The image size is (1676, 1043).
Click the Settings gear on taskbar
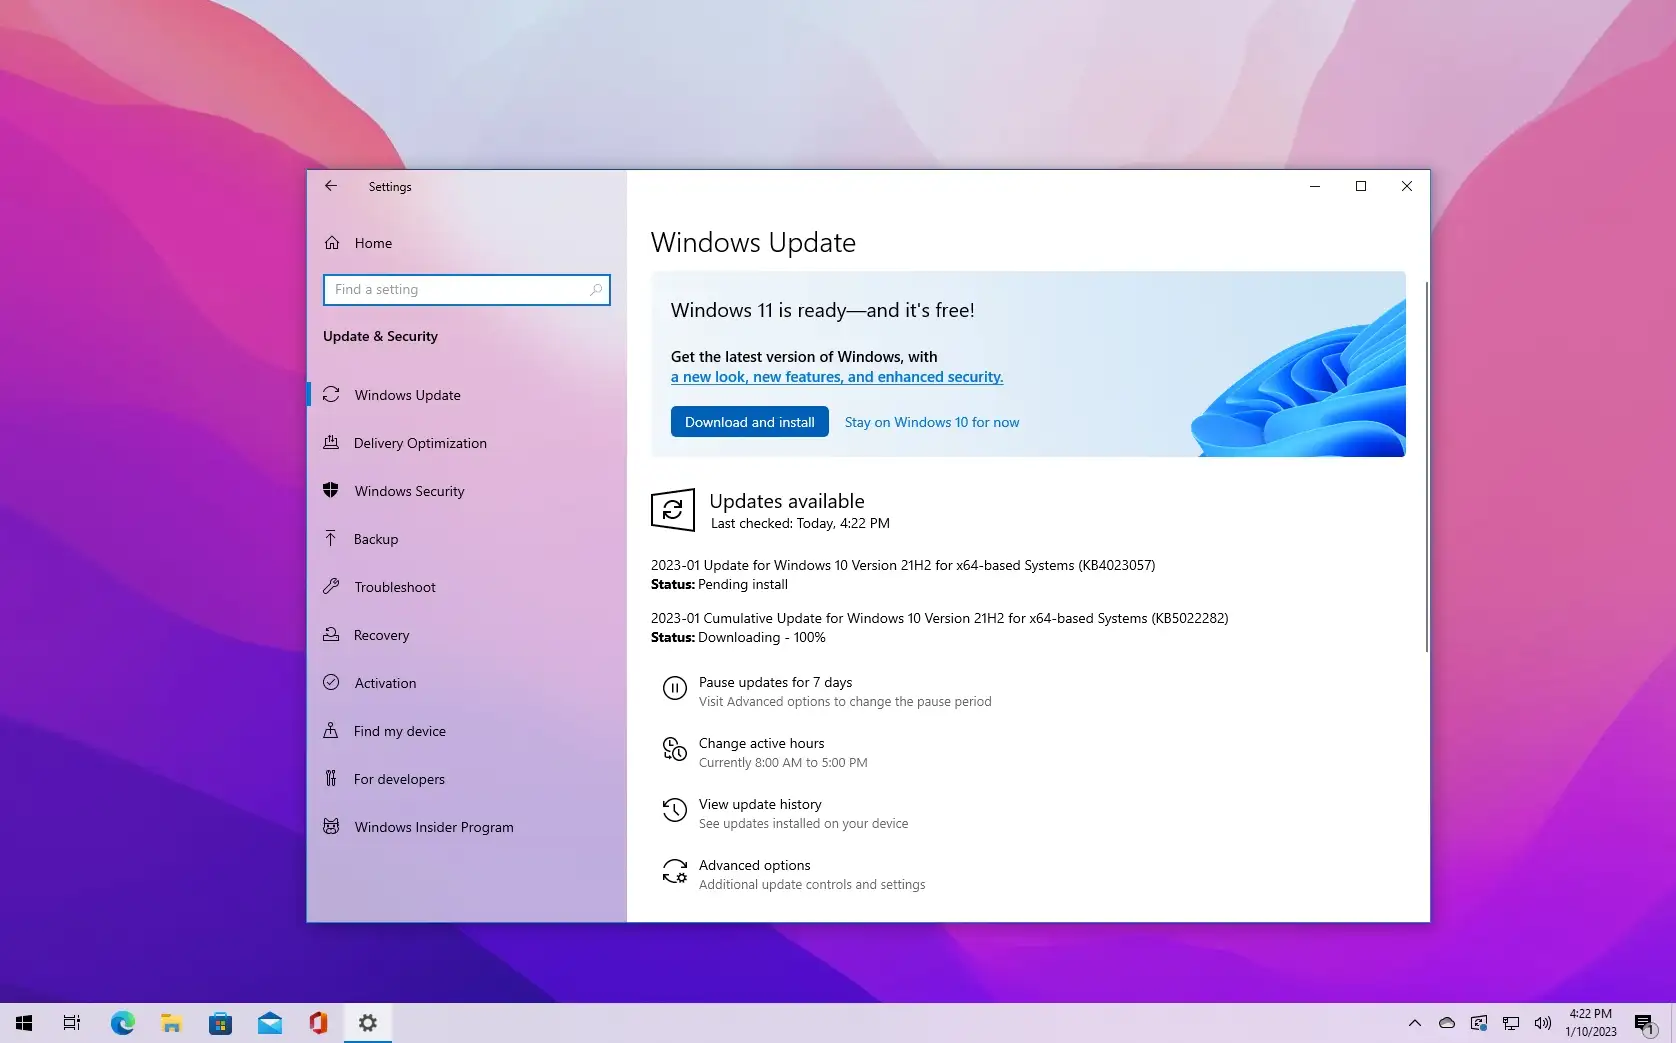tap(368, 1023)
